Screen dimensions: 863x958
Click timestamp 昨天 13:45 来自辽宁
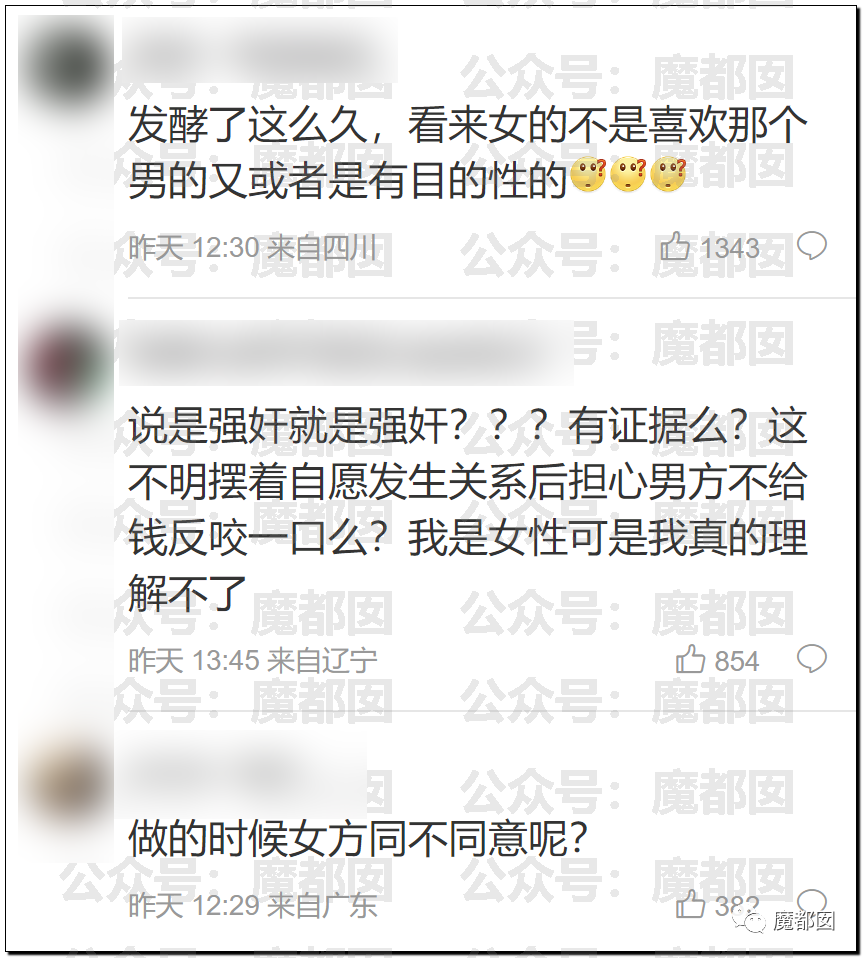click(x=253, y=660)
